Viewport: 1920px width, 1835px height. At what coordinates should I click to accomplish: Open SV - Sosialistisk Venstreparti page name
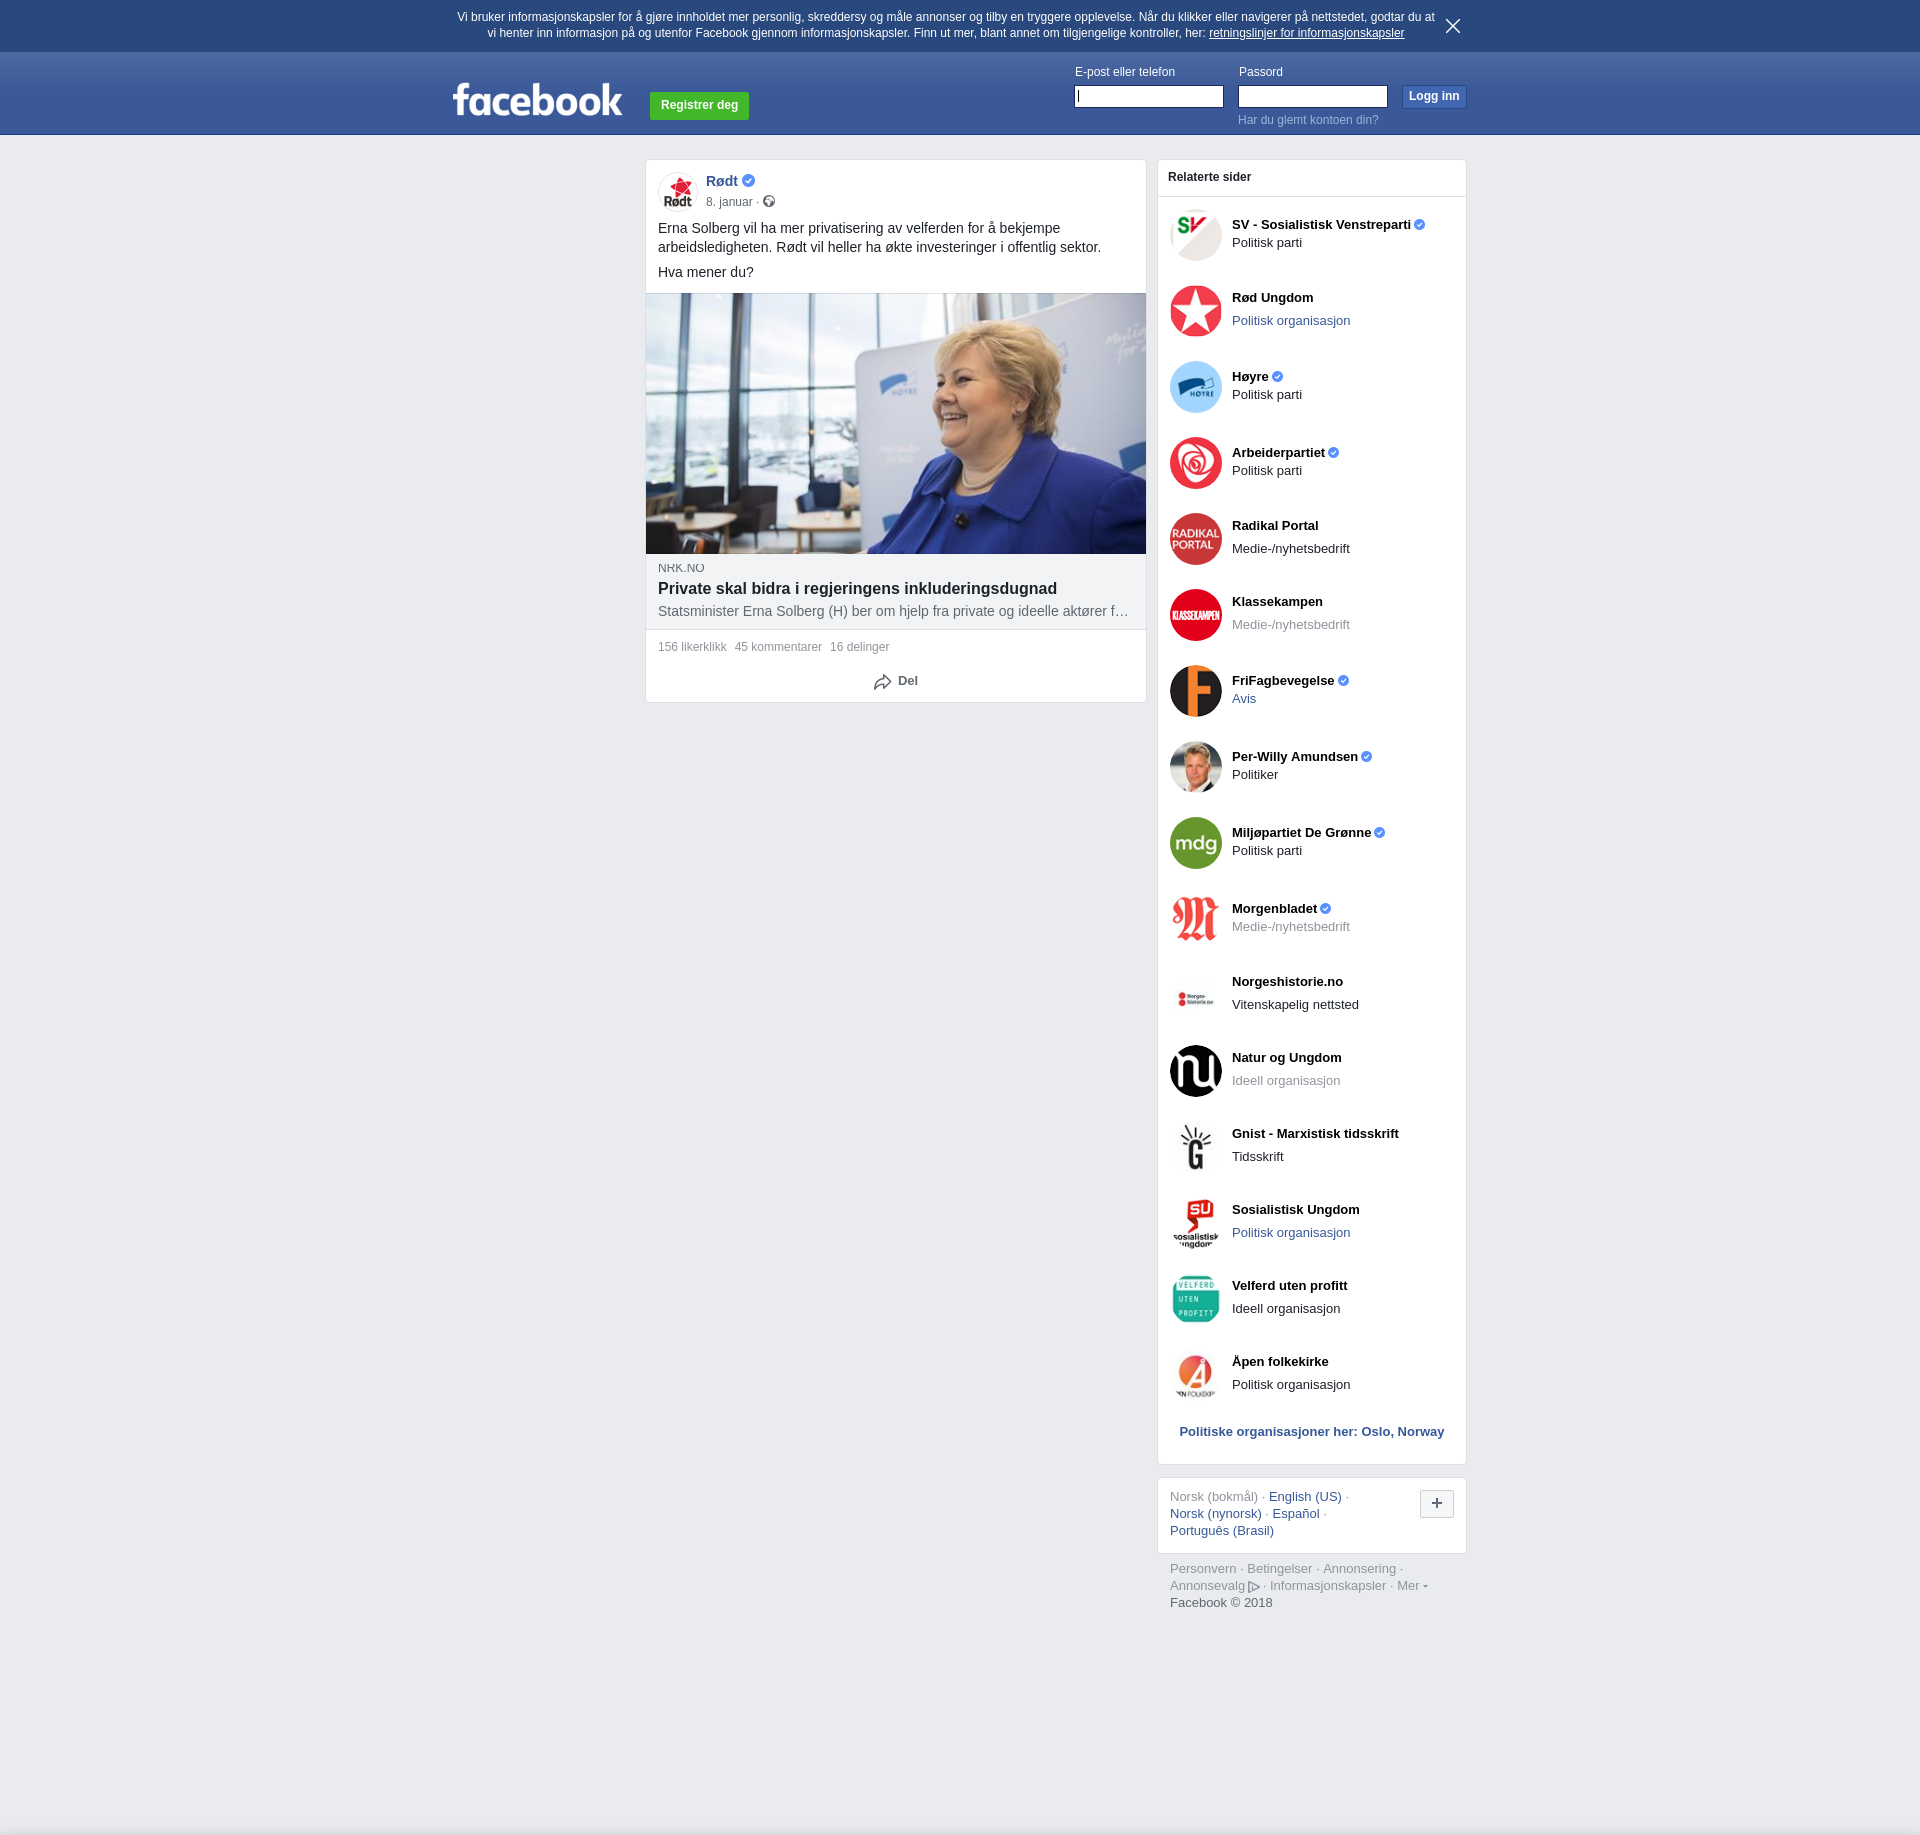click(x=1321, y=225)
